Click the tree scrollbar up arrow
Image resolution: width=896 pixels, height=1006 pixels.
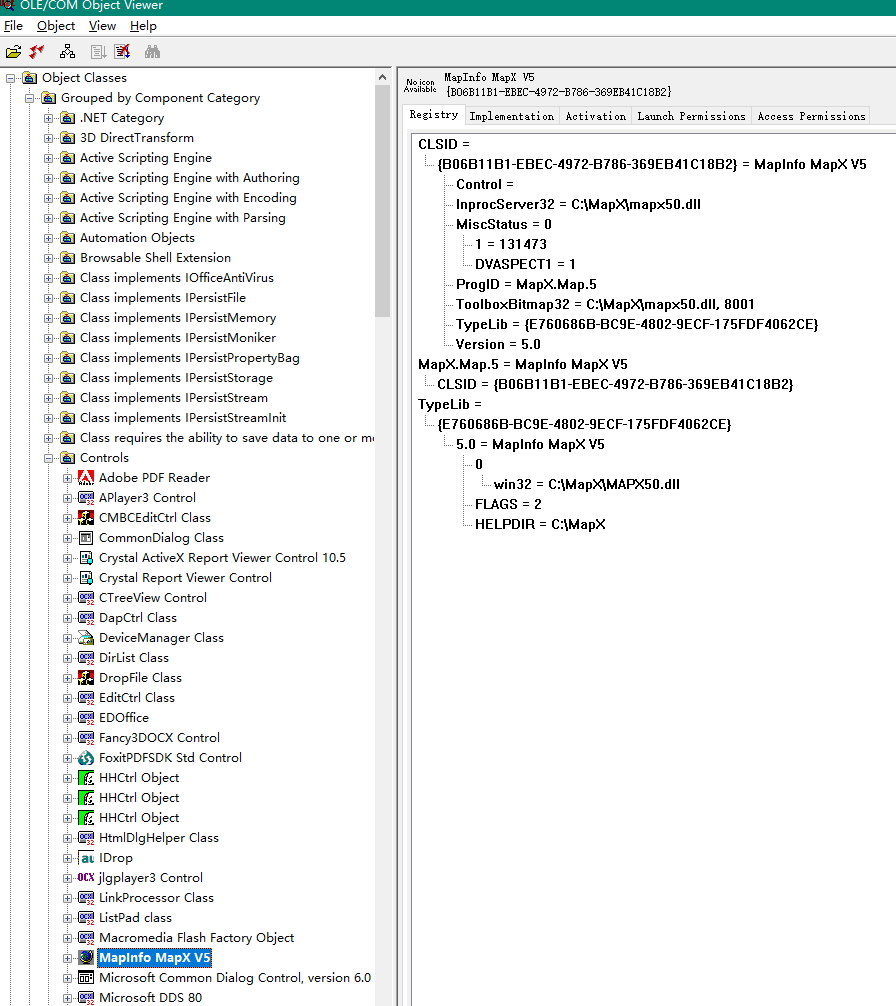pos(382,77)
